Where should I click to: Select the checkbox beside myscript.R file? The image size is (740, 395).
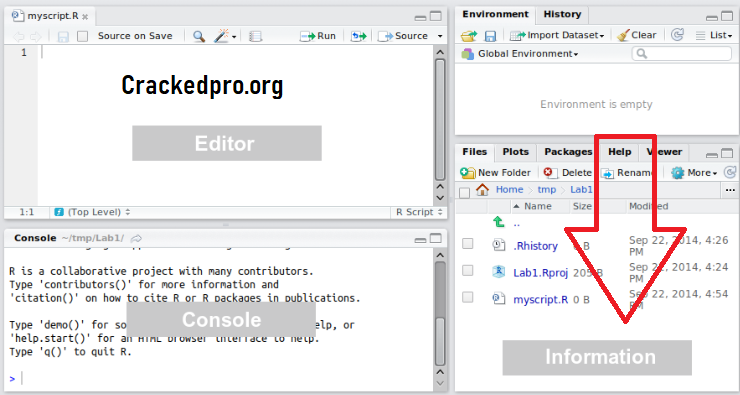pyautogui.click(x=467, y=297)
